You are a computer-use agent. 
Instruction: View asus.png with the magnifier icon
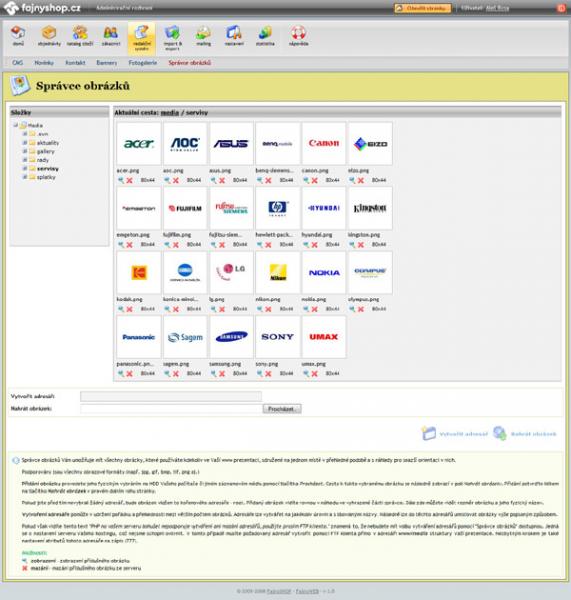(x=213, y=180)
